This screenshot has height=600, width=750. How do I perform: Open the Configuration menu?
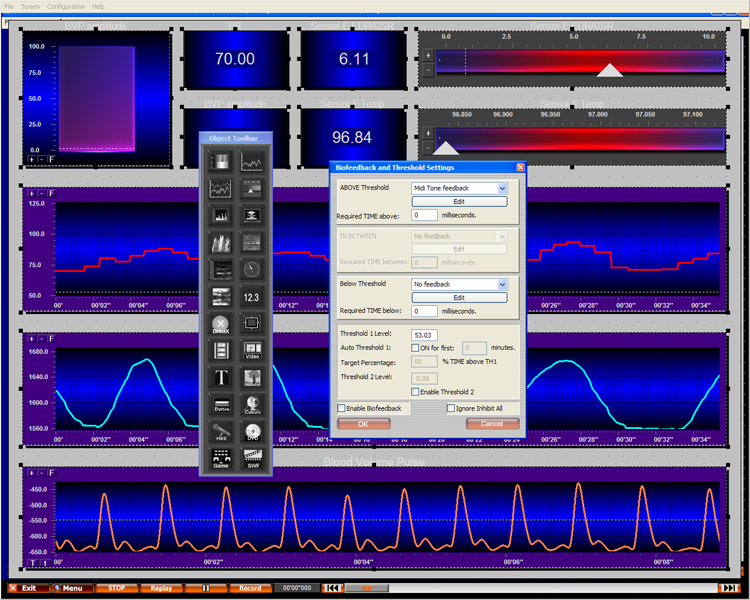point(66,6)
